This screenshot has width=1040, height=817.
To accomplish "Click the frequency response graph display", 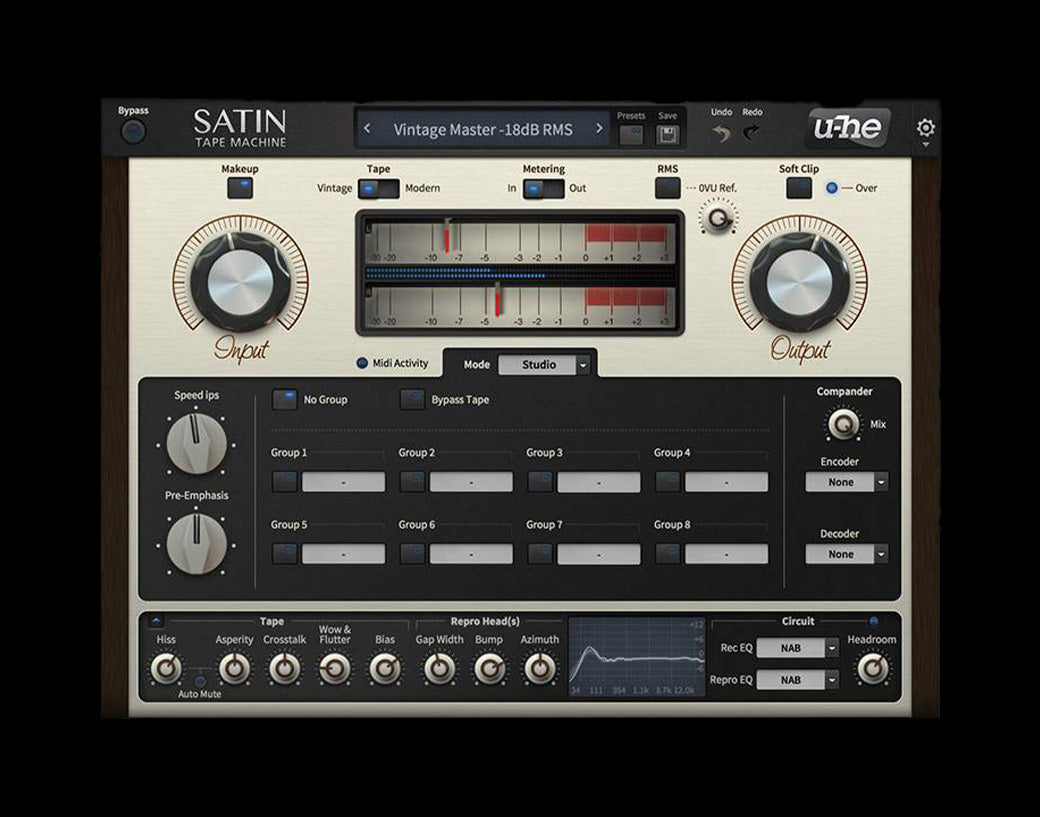I will coord(637,657).
